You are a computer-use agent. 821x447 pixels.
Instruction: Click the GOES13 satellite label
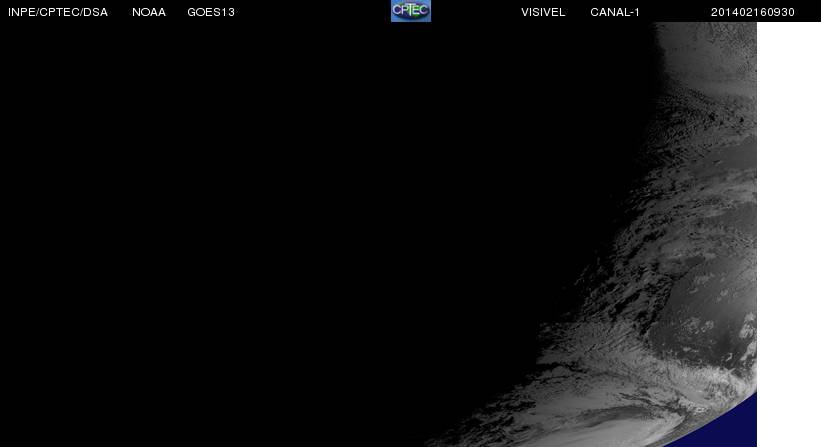[211, 12]
